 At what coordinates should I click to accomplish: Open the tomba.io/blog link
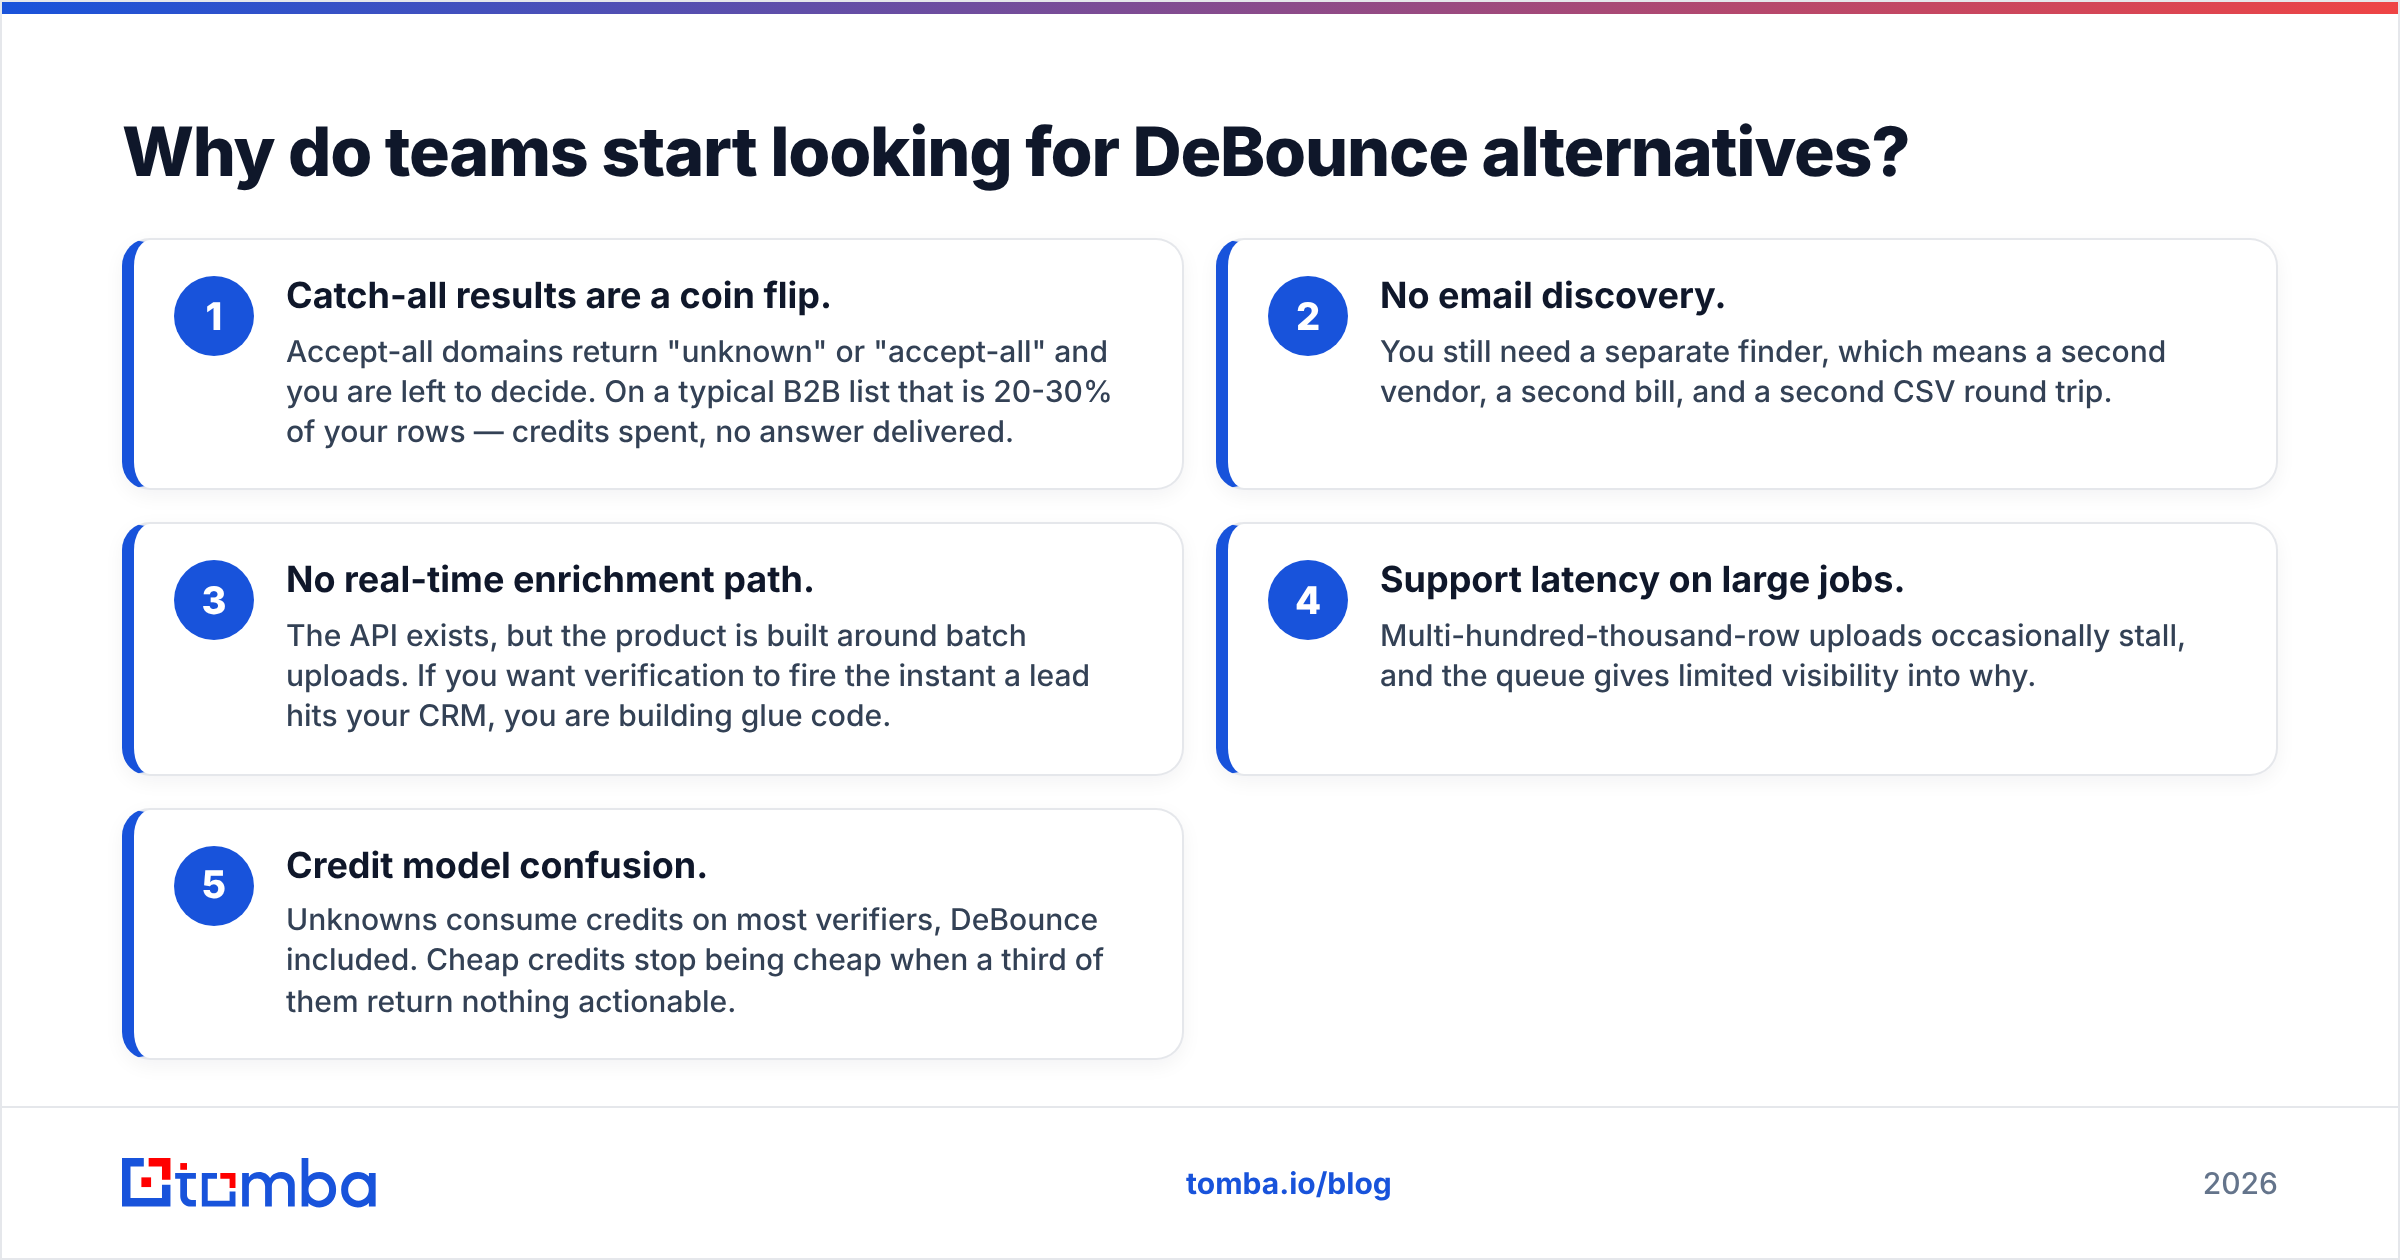(1288, 1184)
